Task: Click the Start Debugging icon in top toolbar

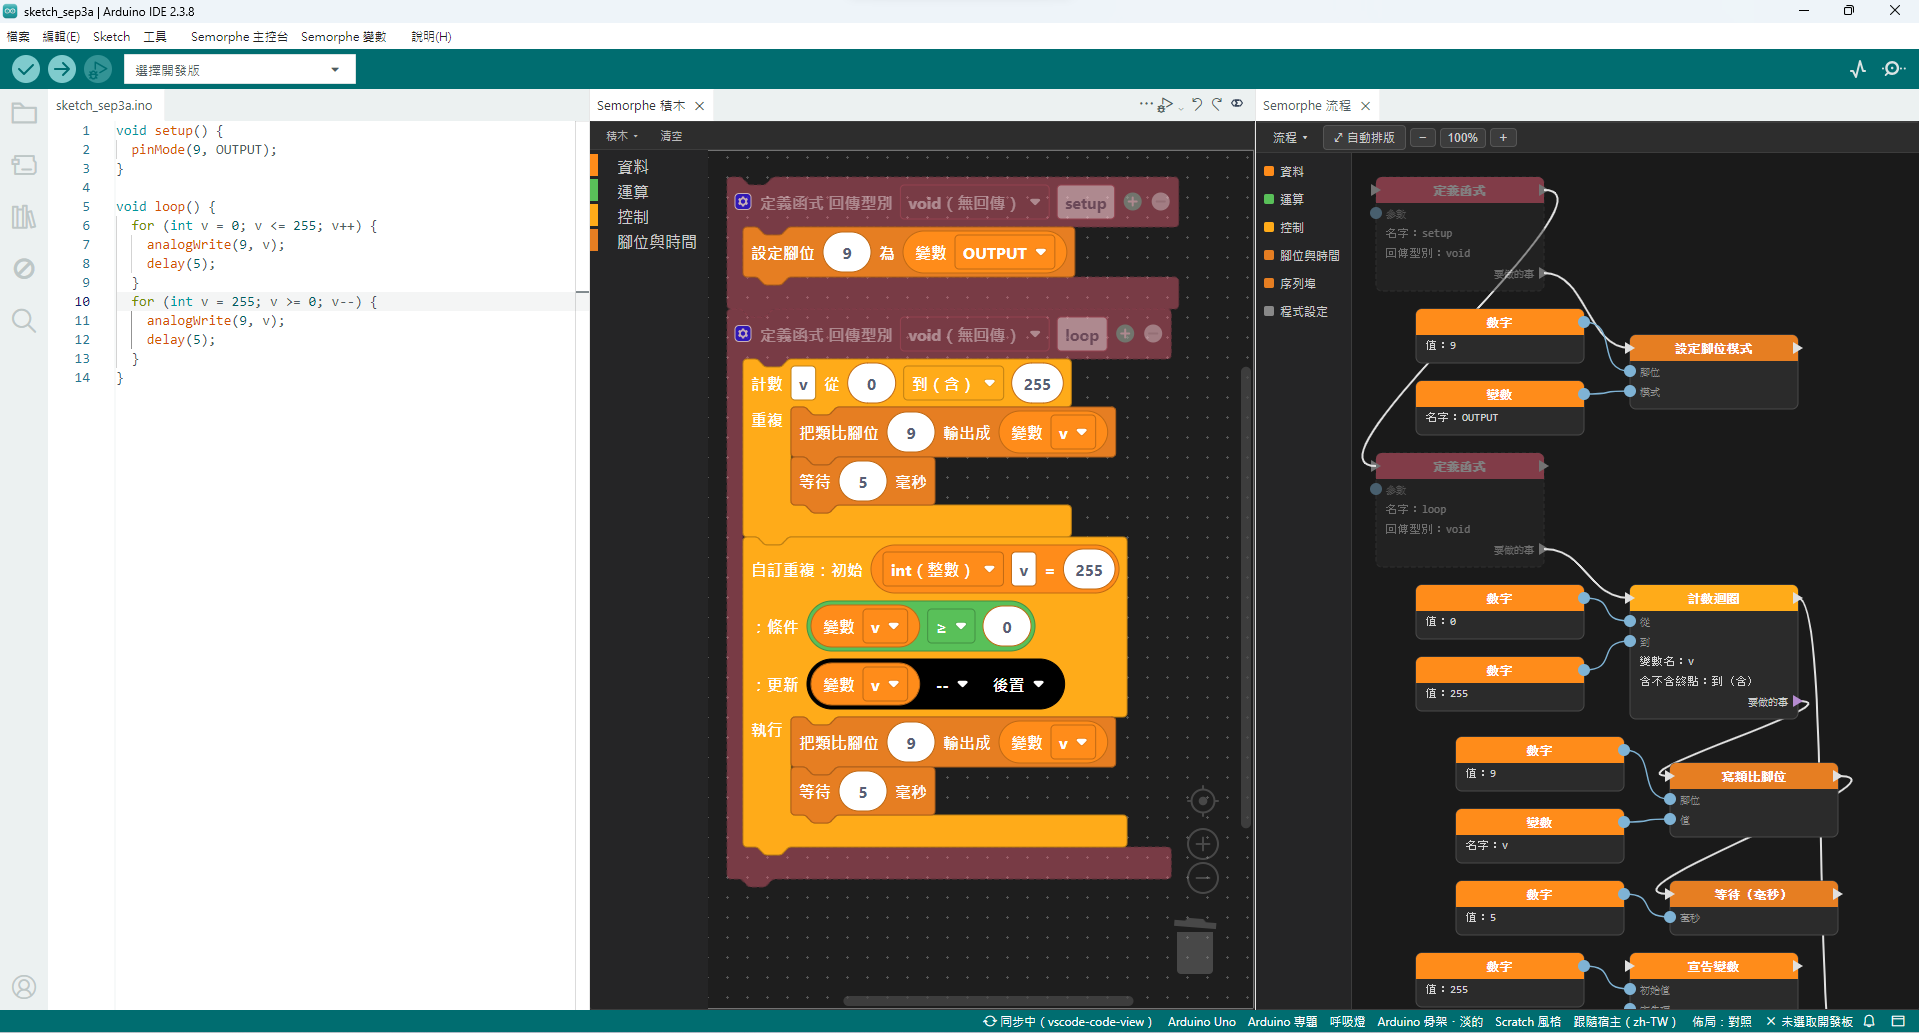Action: coord(98,69)
